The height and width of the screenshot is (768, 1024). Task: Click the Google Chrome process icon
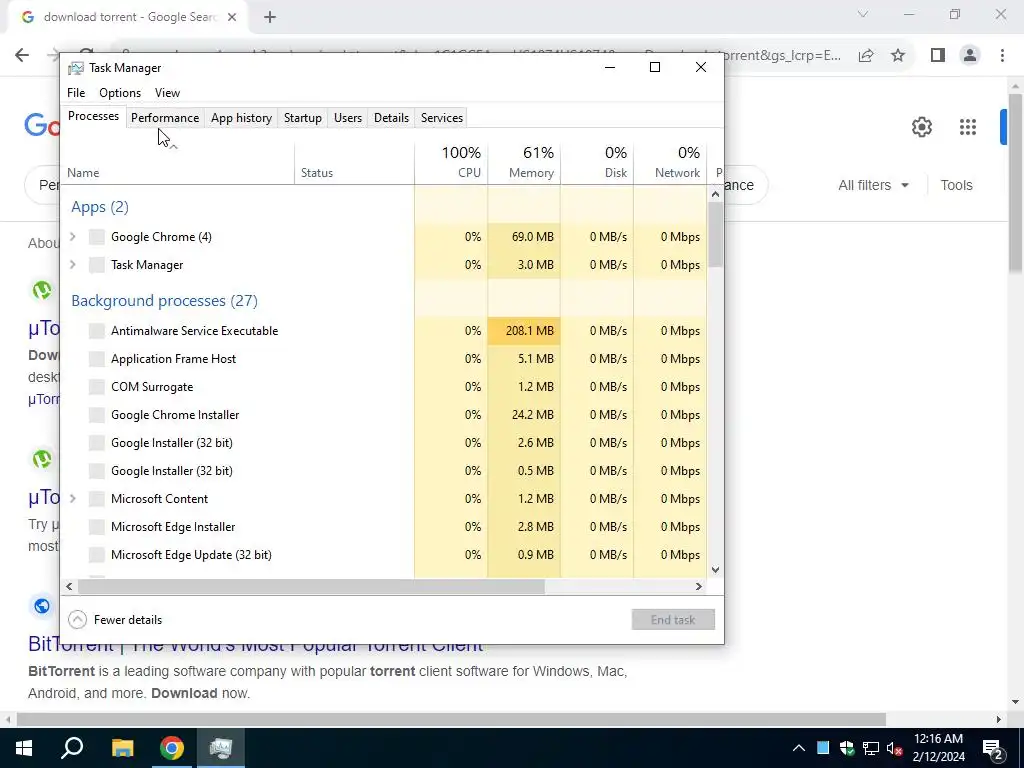pyautogui.click(x=97, y=237)
